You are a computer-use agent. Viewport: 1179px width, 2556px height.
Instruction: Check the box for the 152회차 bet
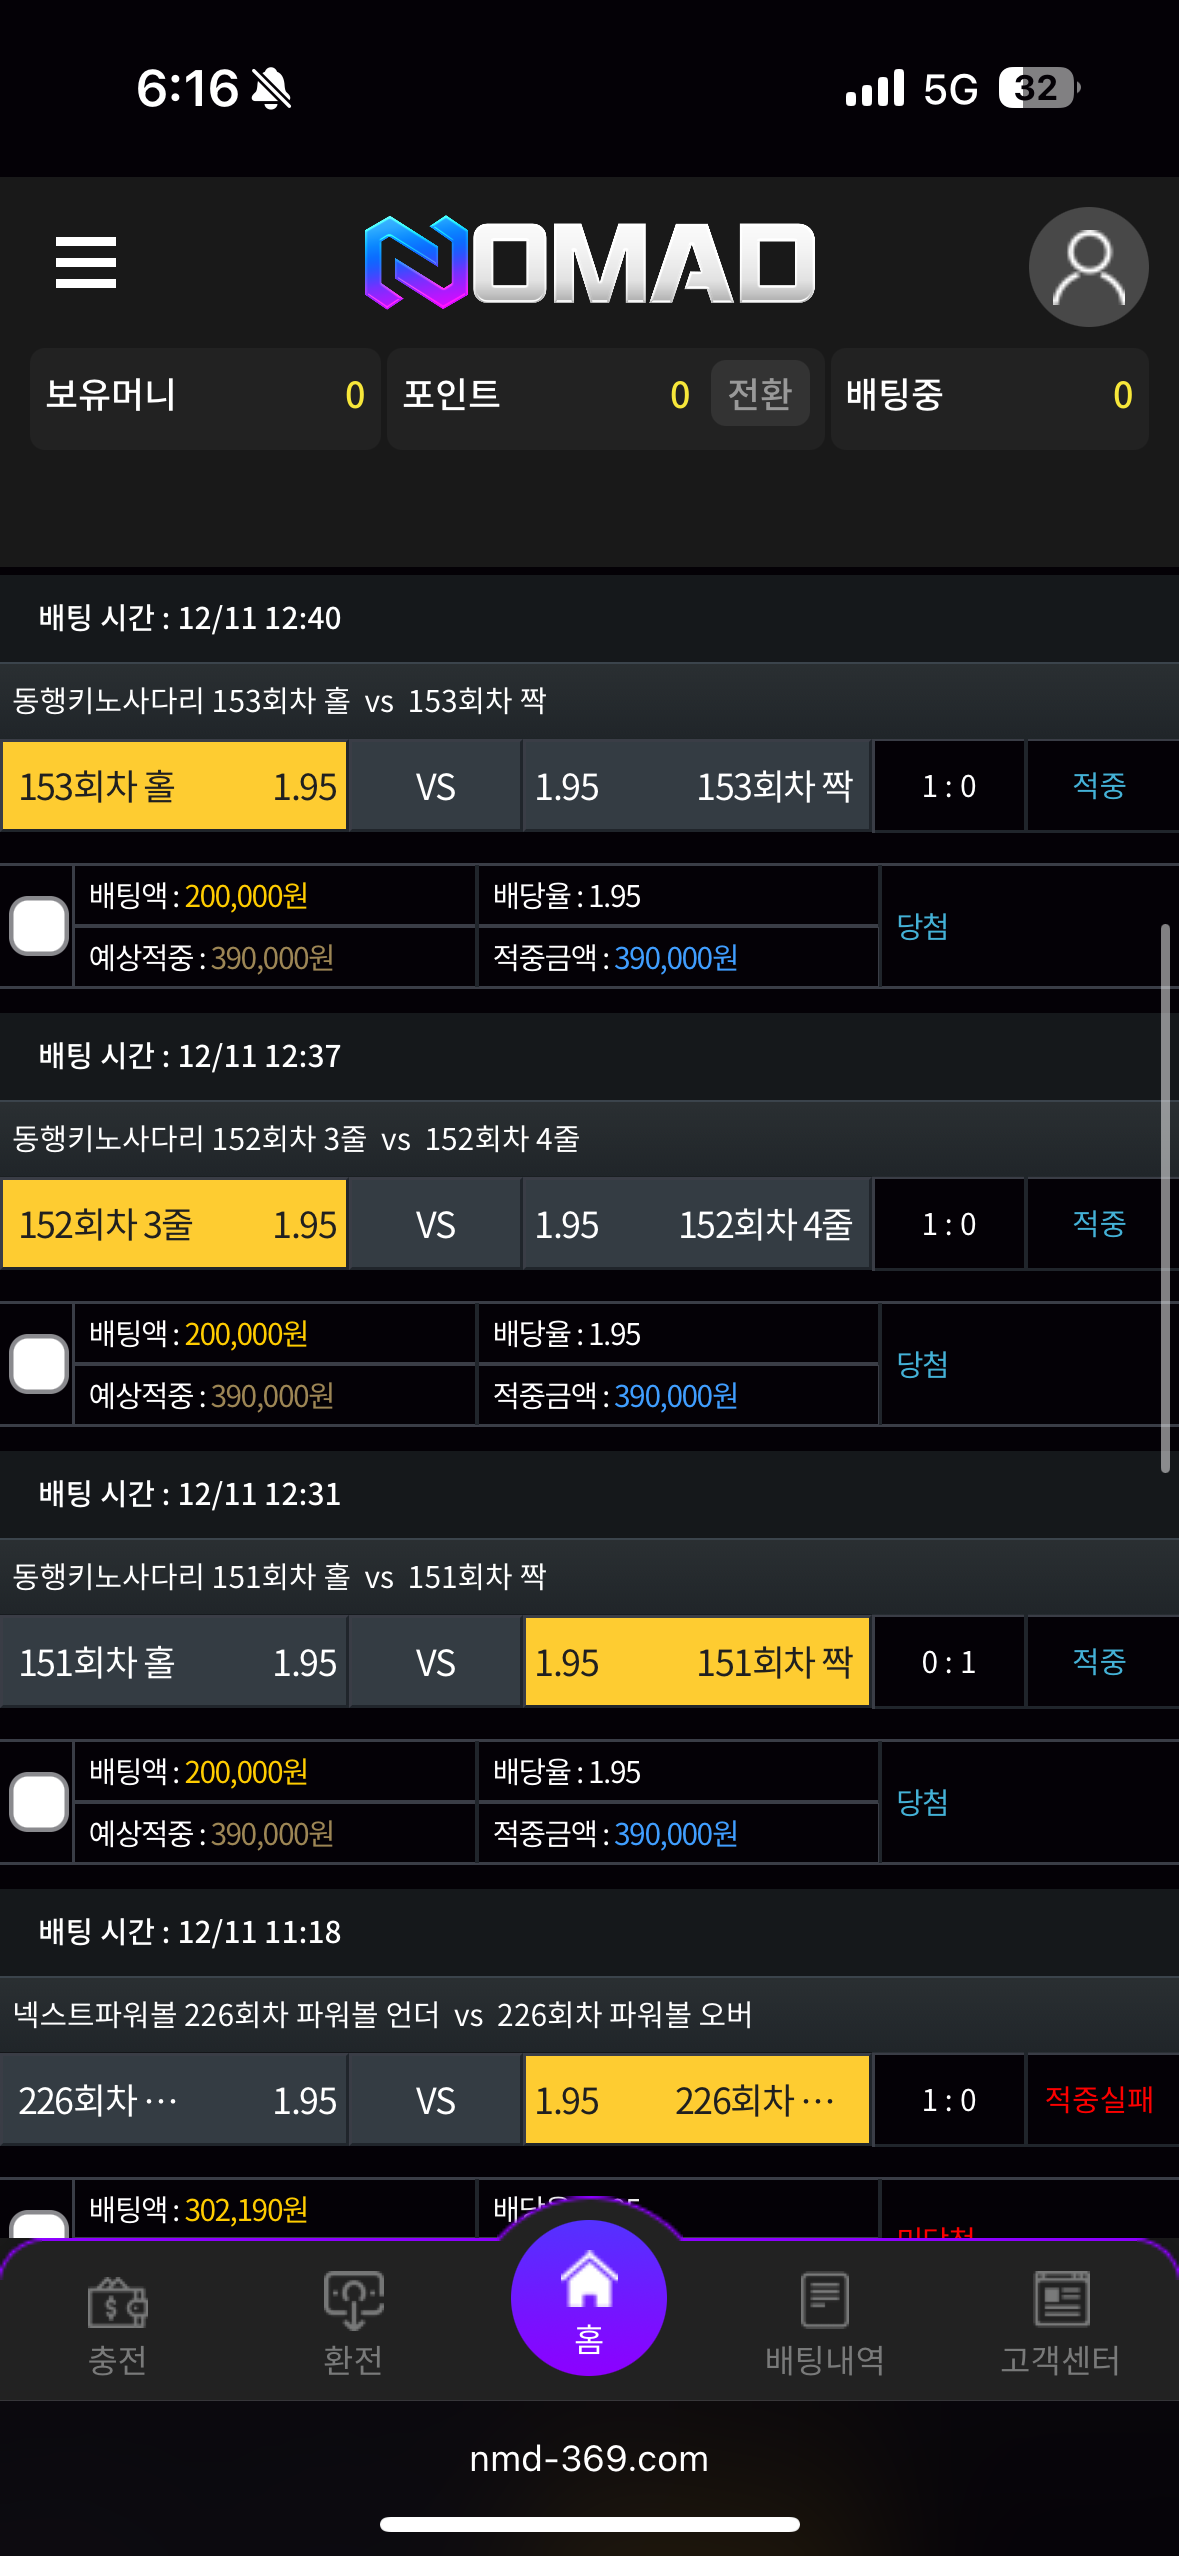click(39, 1364)
